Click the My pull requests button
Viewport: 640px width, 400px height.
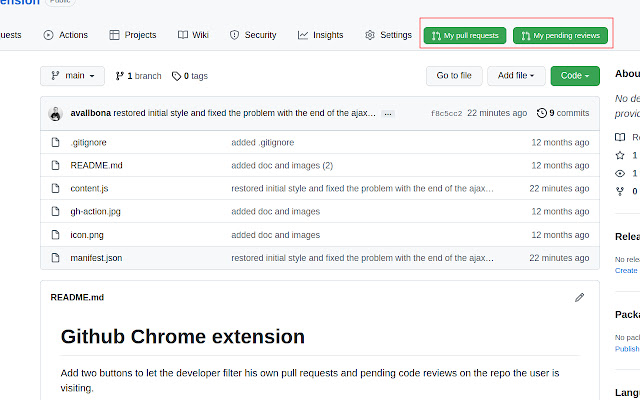(465, 36)
